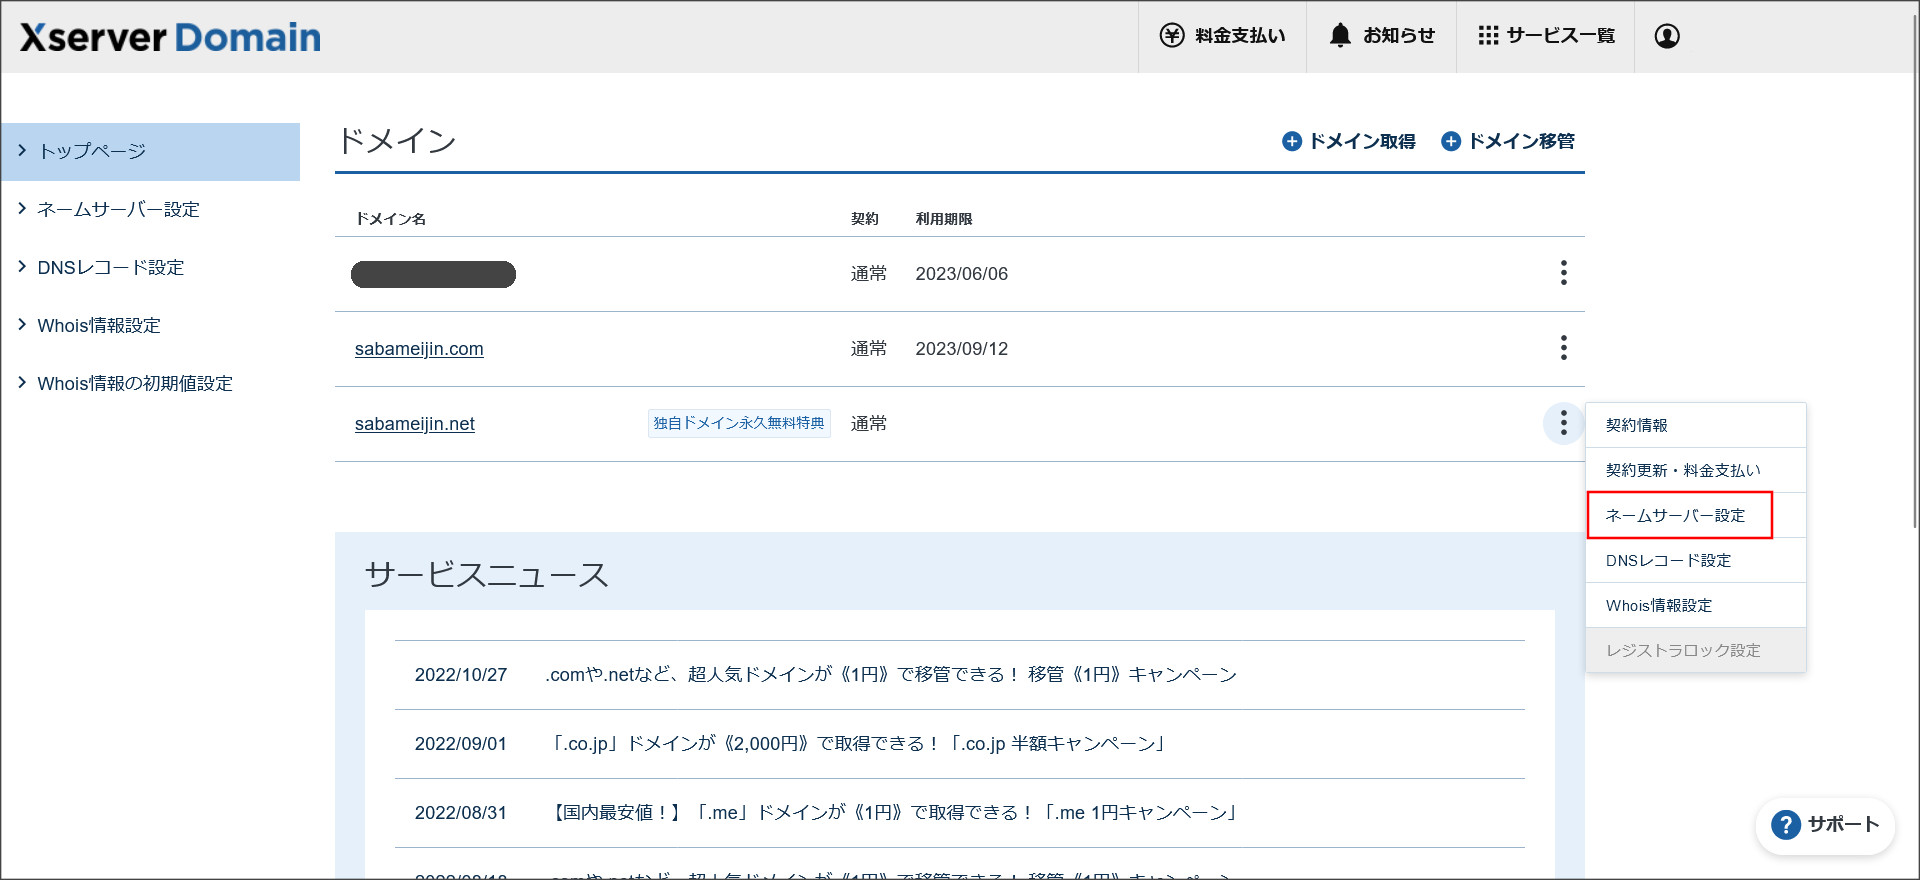Open three-dot menu for the redacted domain

click(1563, 273)
